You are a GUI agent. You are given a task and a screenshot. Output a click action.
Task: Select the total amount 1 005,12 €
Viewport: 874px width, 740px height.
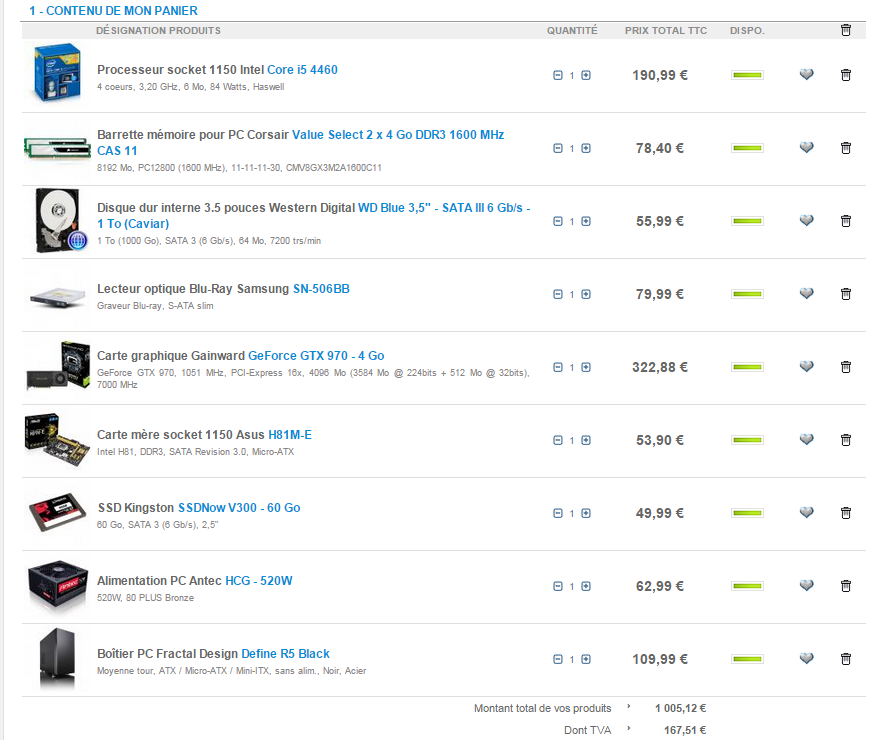click(681, 708)
